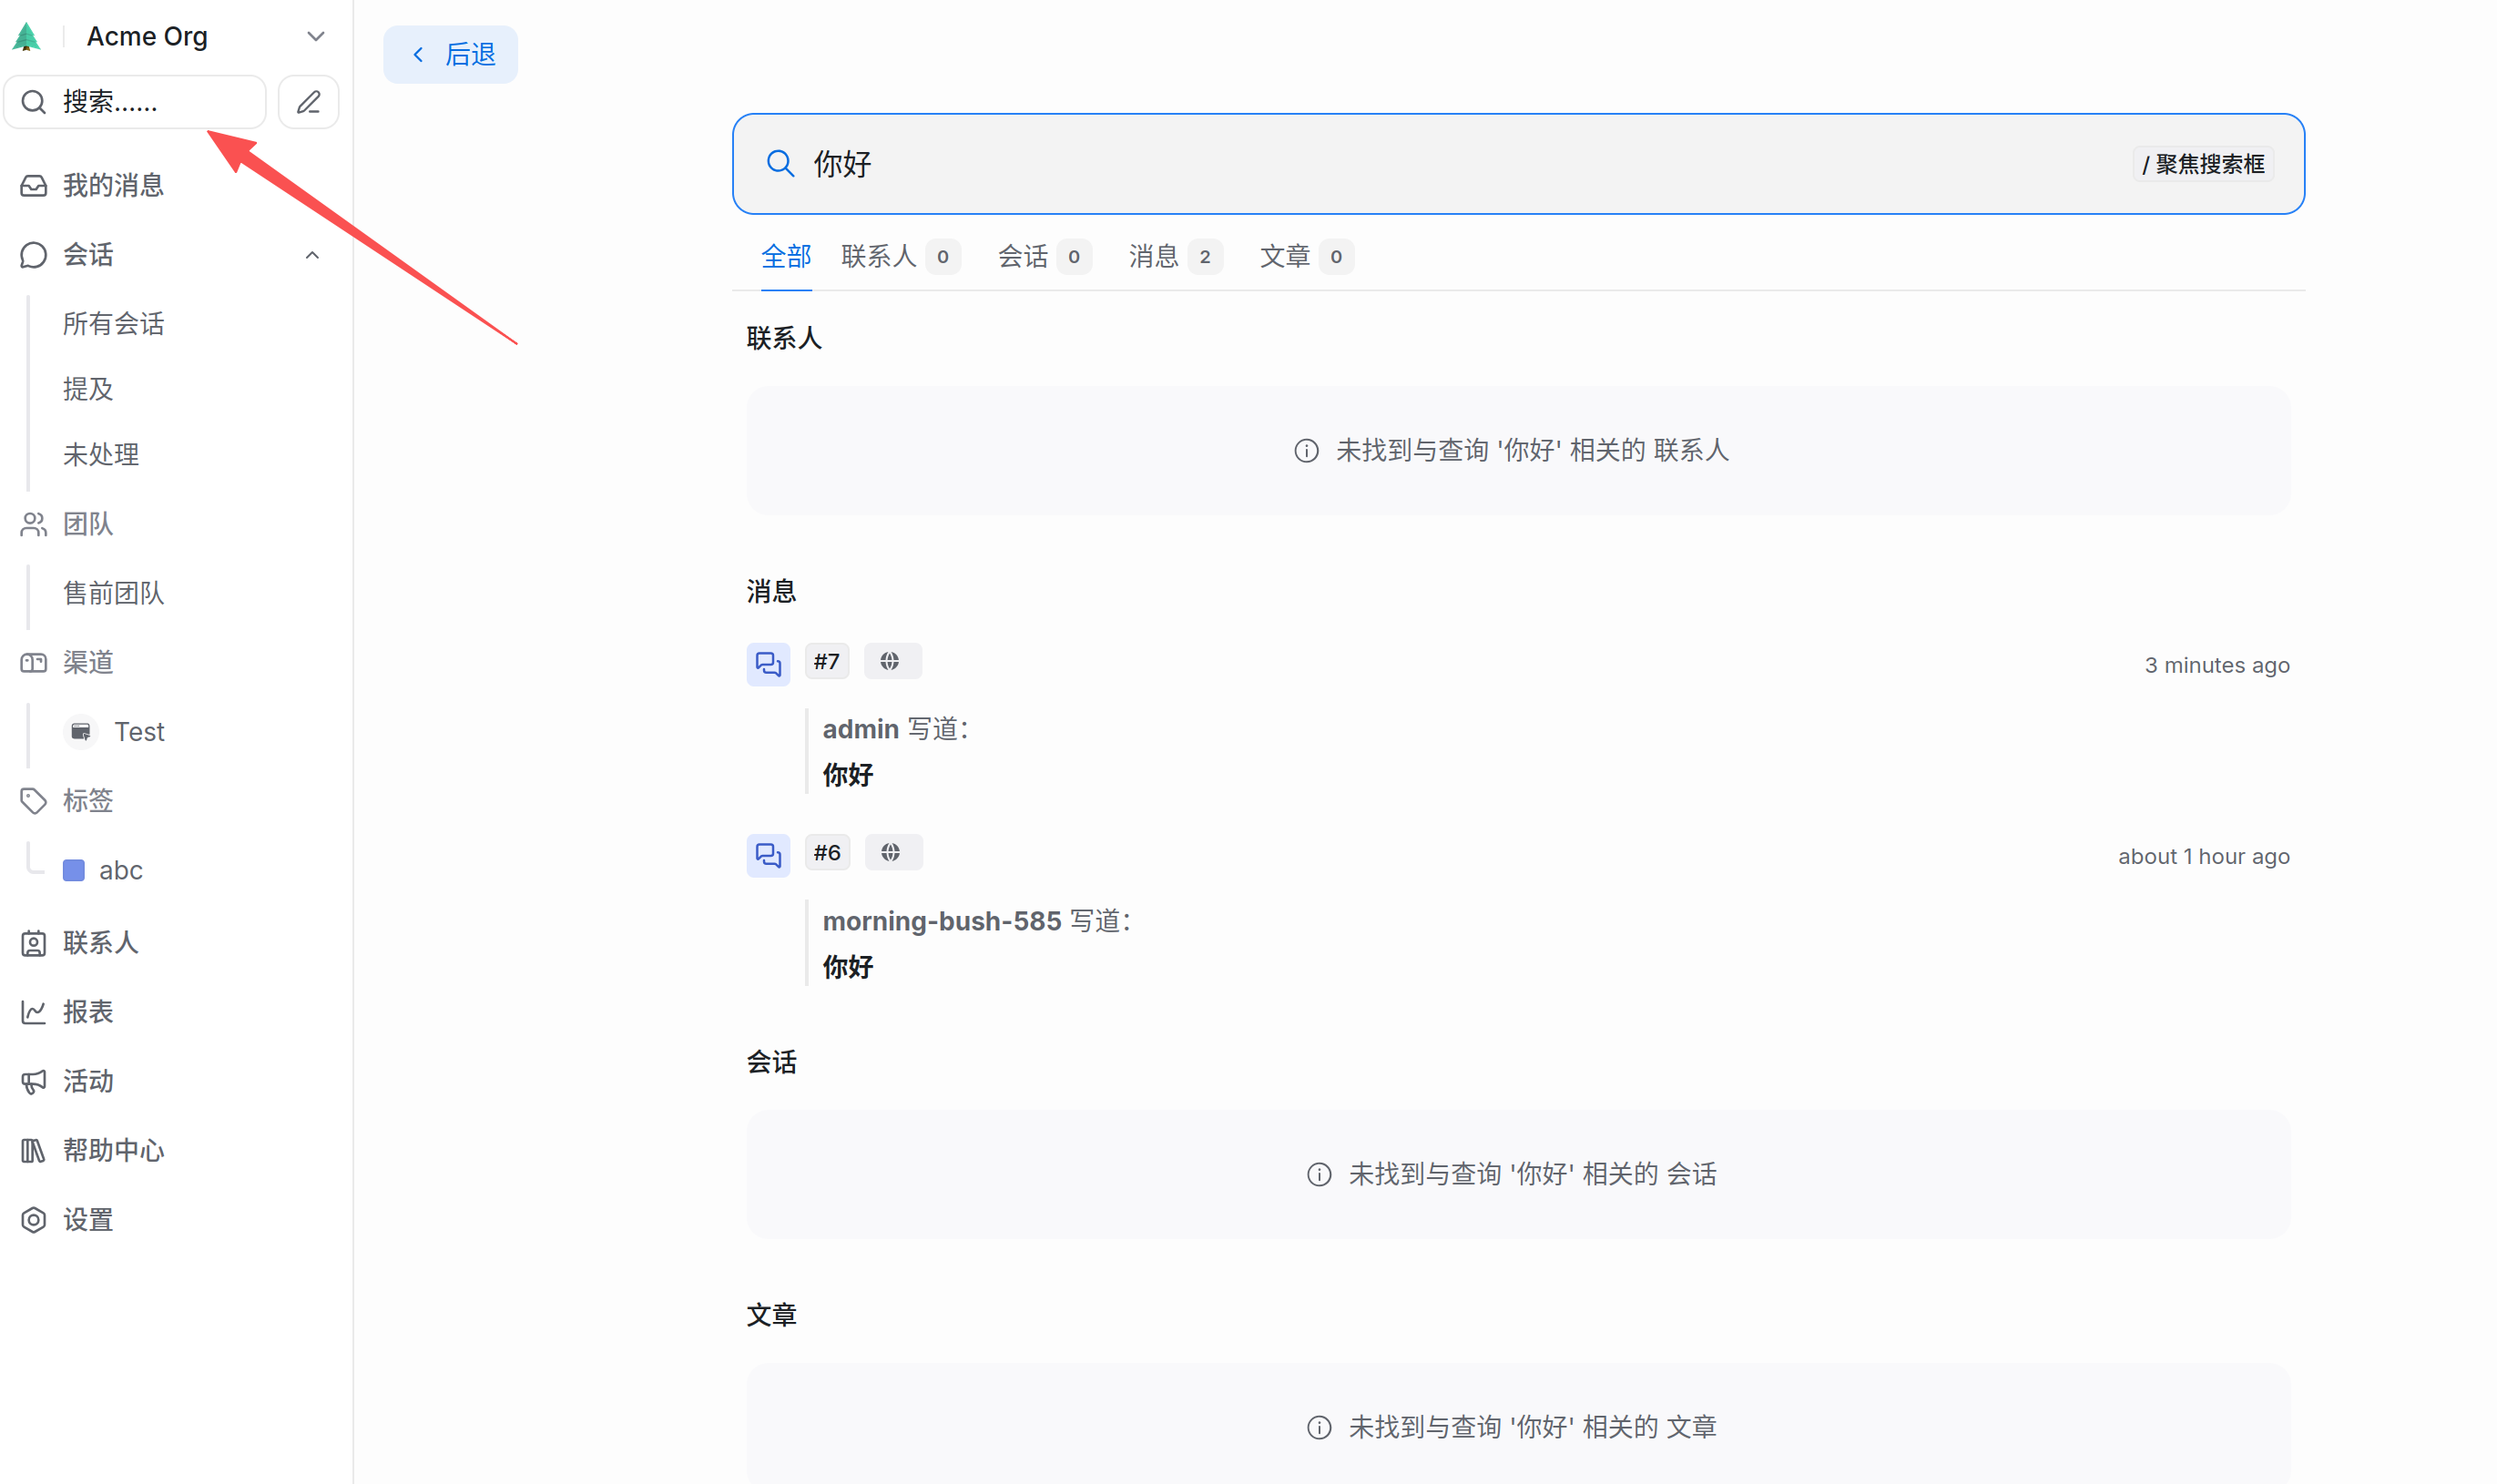Click the Back button
Viewport: 2497px width, 1484px height.
click(x=451, y=54)
